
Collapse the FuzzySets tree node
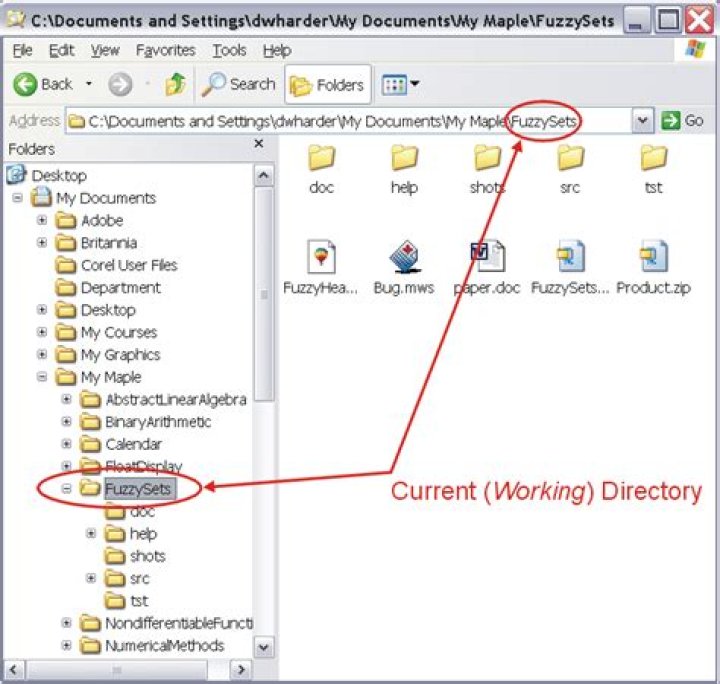point(67,488)
